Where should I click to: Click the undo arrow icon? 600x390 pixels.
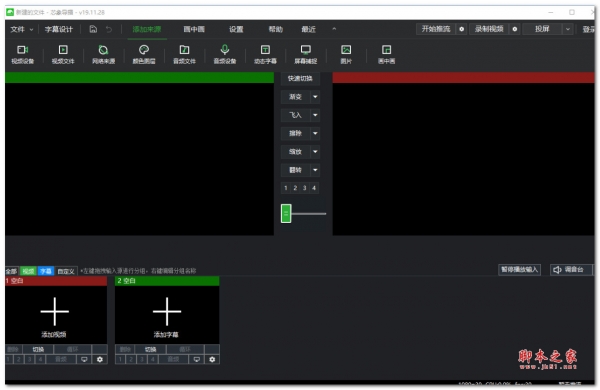[109, 29]
